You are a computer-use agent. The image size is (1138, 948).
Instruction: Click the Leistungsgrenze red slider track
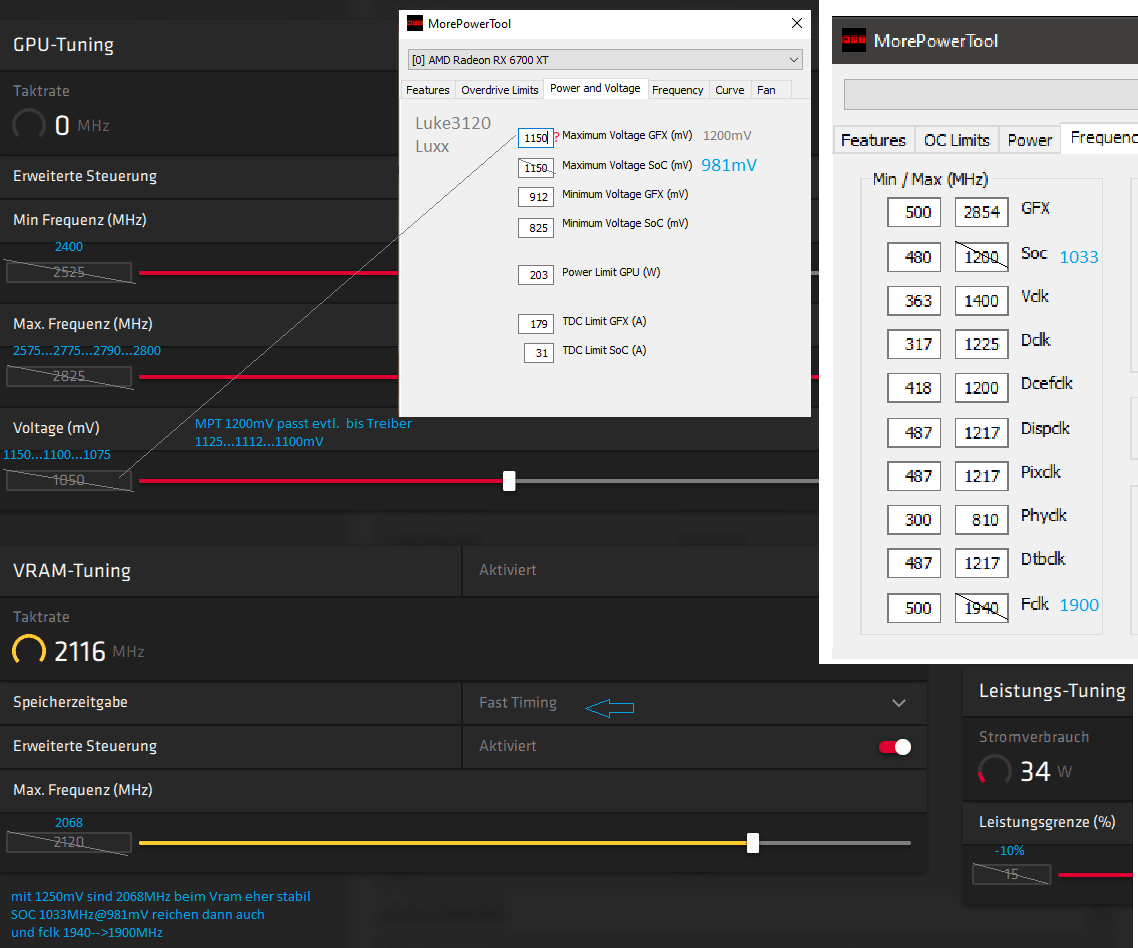point(1097,875)
